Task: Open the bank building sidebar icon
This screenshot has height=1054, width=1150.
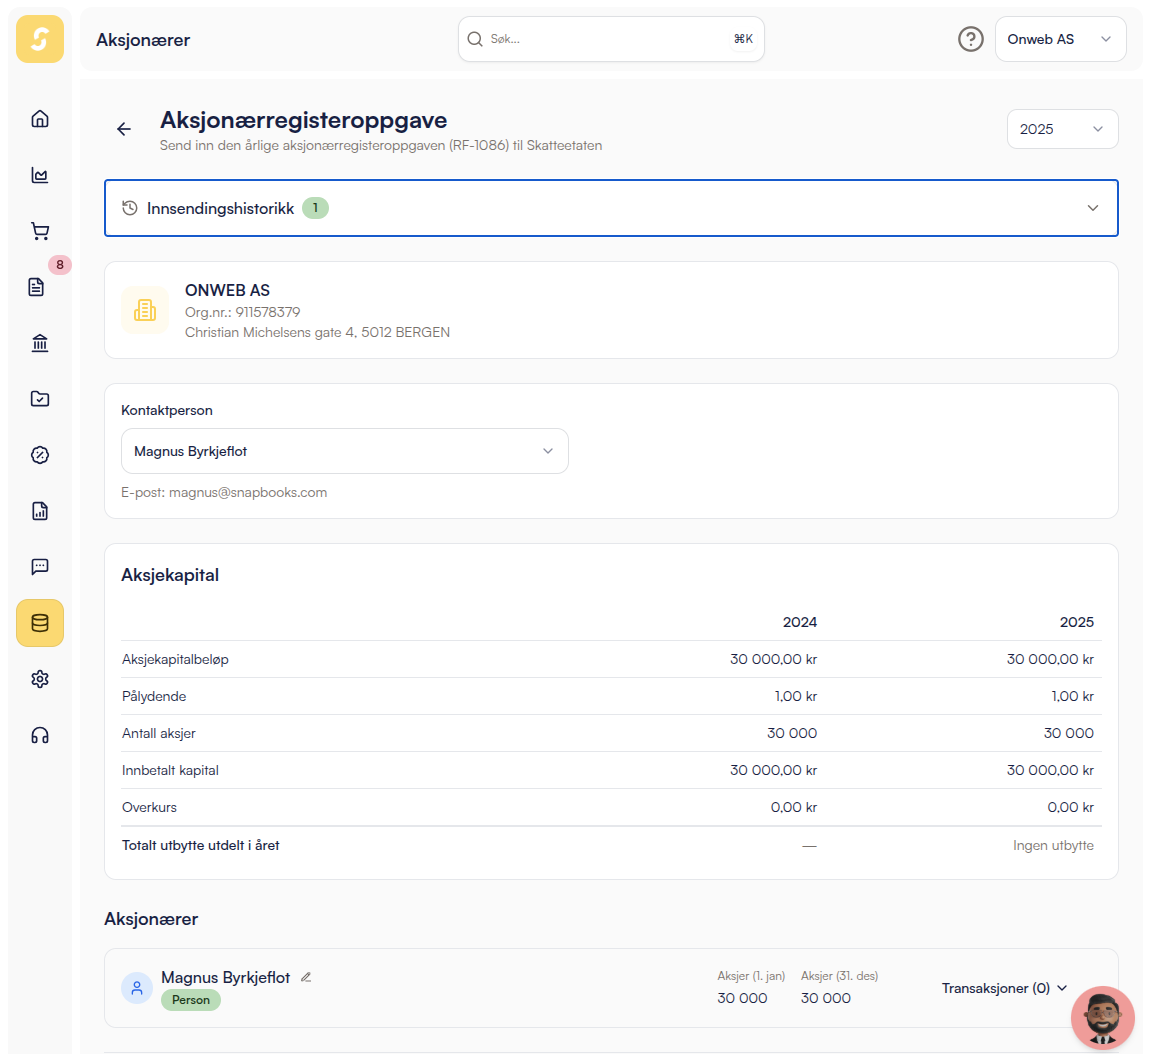Action: pyautogui.click(x=40, y=343)
